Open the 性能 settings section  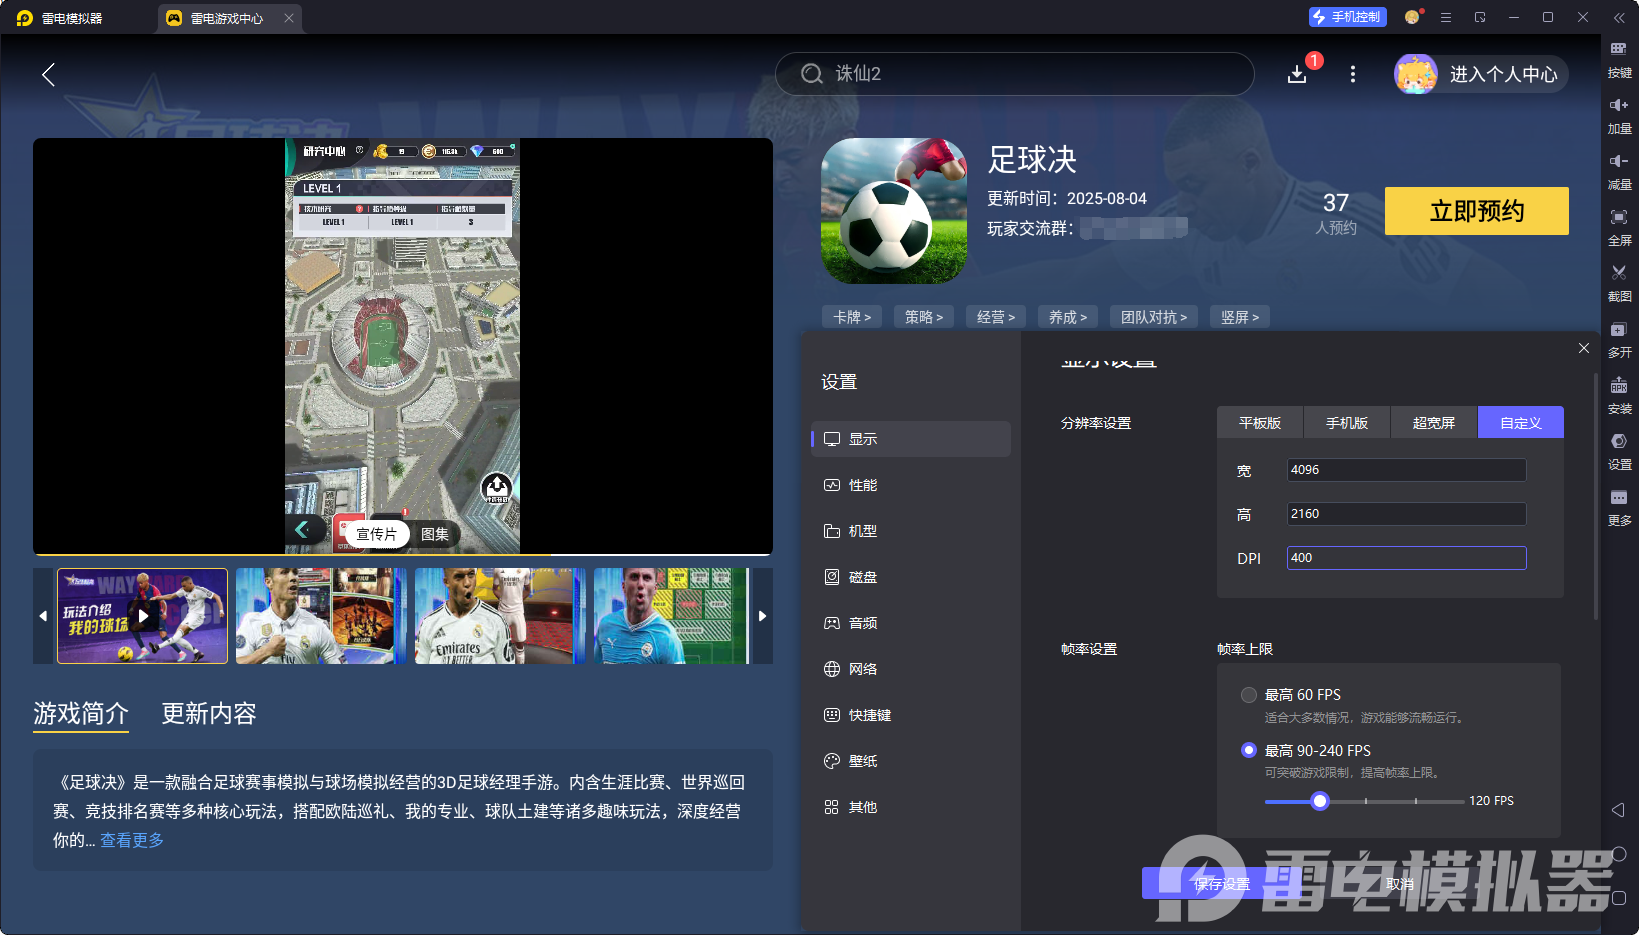tap(911, 485)
